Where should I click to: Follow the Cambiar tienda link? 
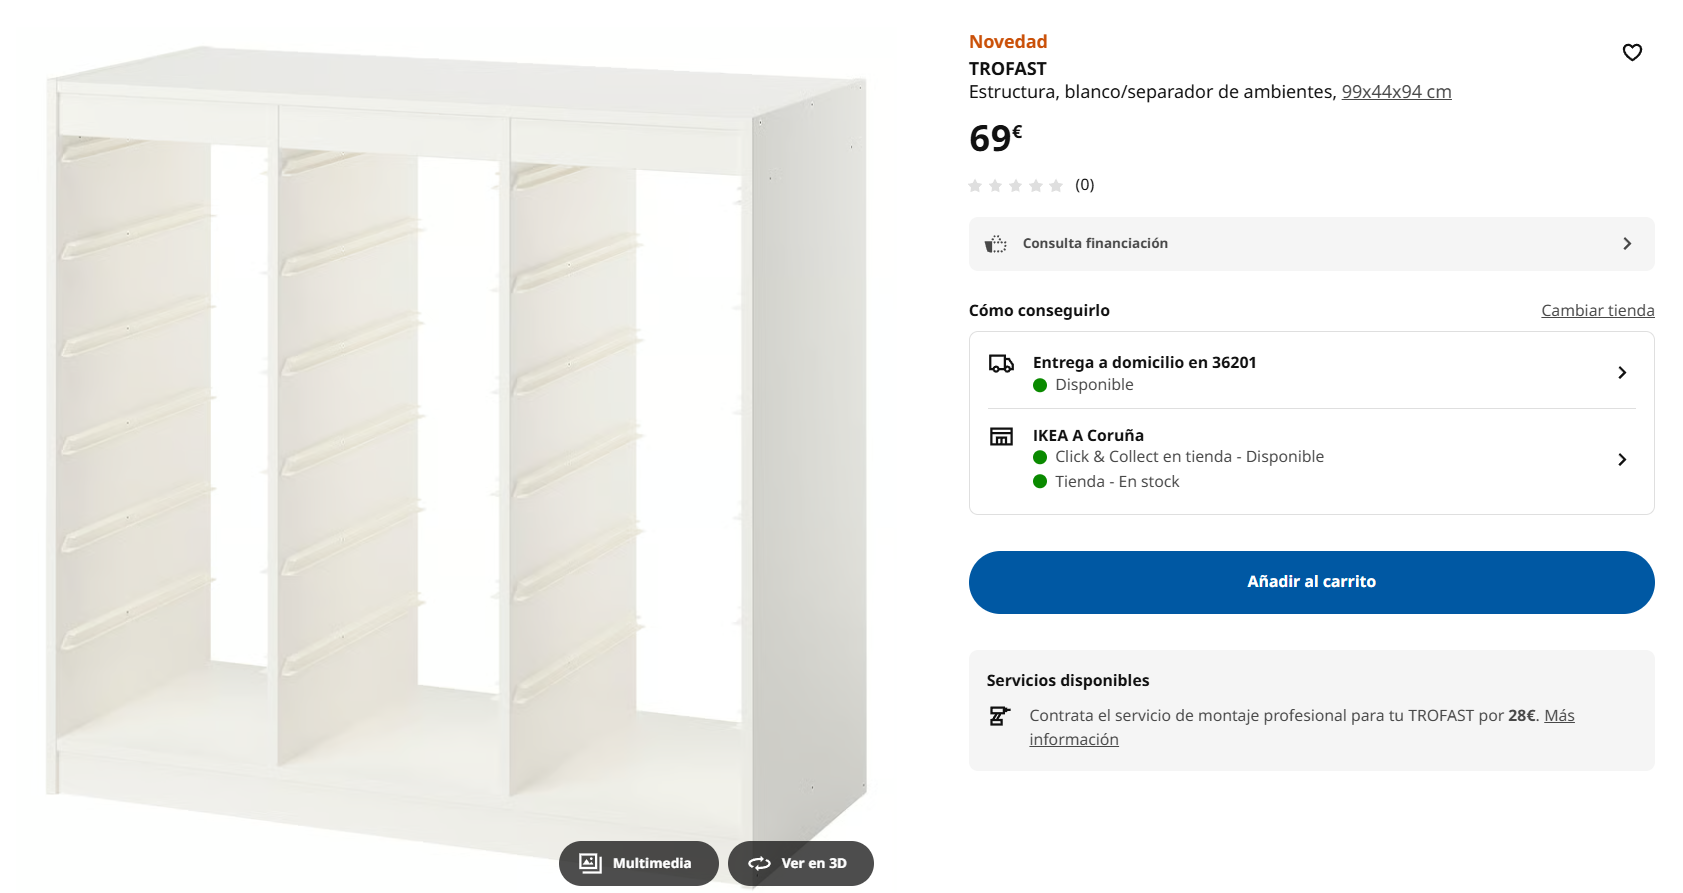pyautogui.click(x=1597, y=311)
